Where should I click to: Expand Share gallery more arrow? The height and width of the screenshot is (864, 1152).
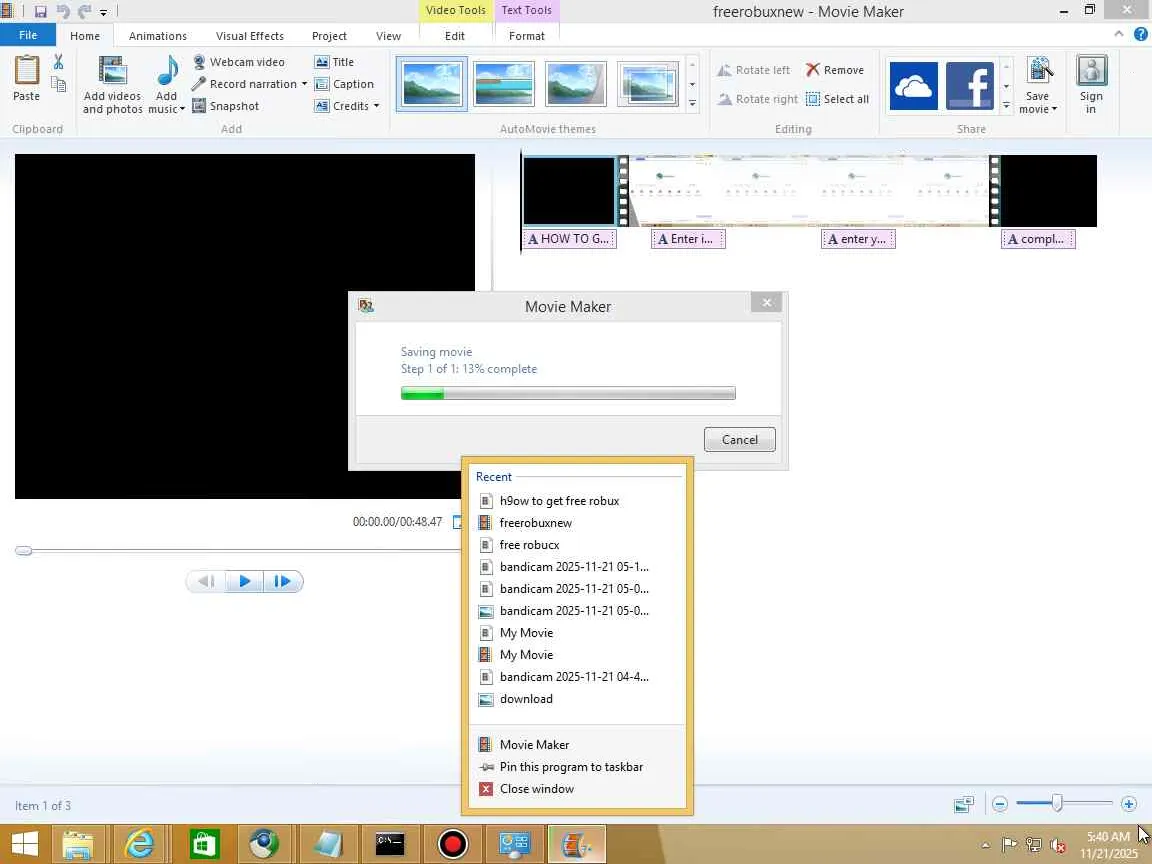click(1007, 105)
